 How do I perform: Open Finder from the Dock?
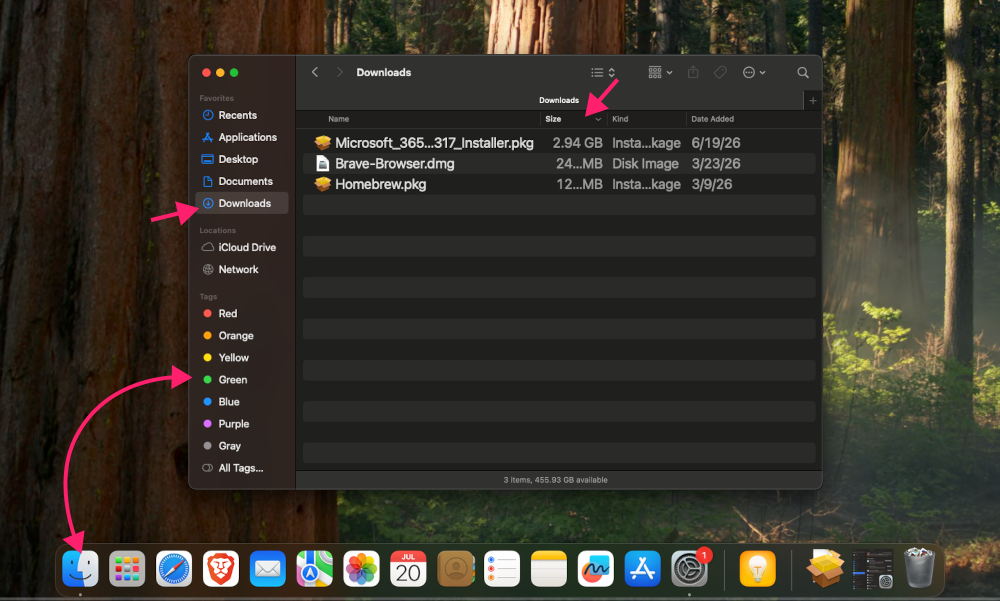80,568
